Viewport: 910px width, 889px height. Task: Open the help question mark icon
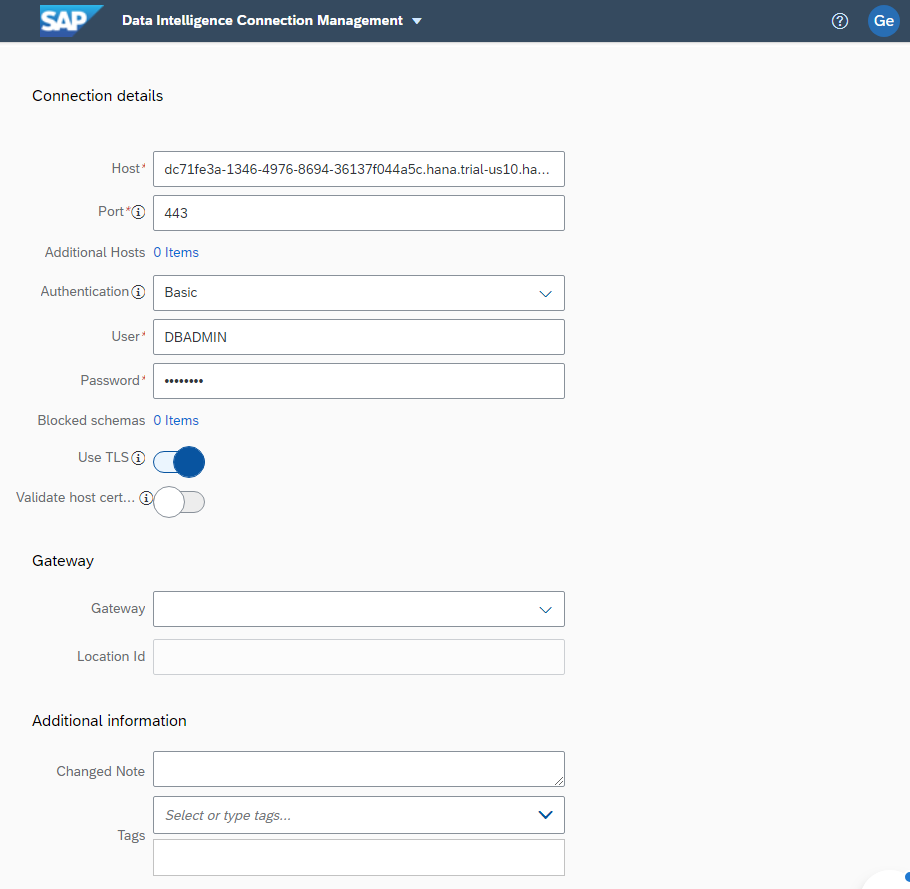coord(840,21)
